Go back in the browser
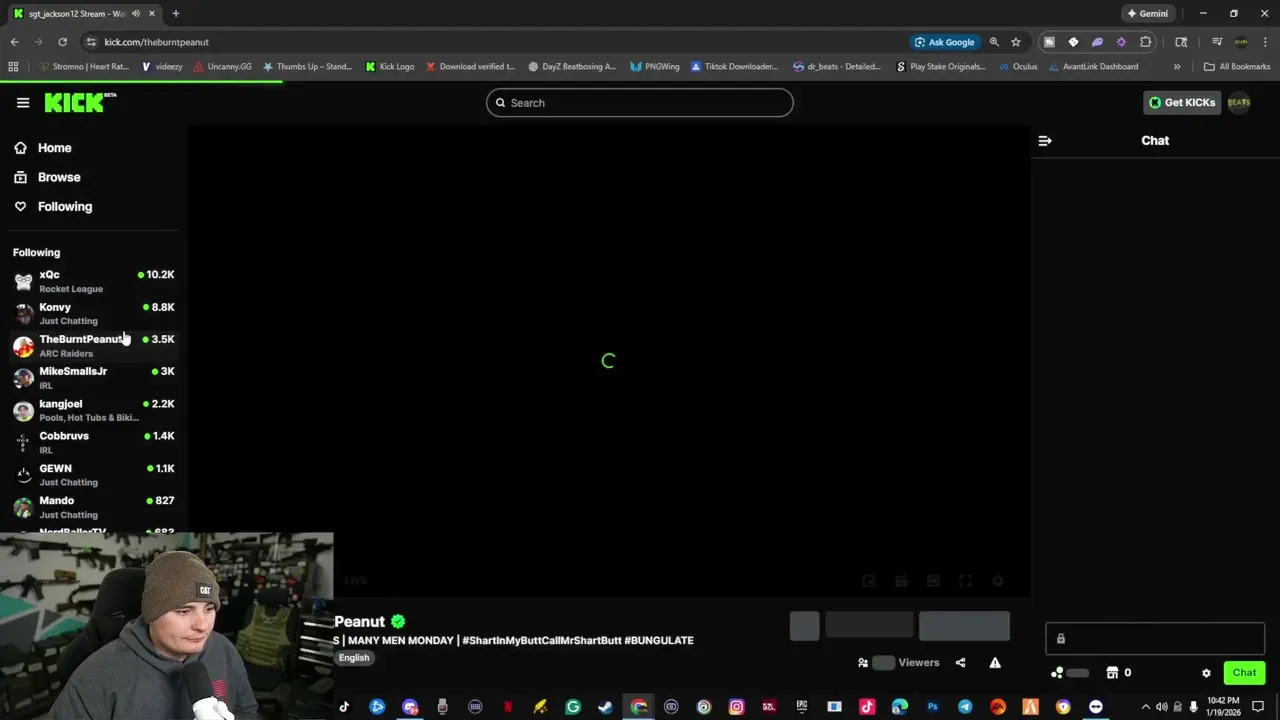Viewport: 1280px width, 720px height. tap(14, 42)
